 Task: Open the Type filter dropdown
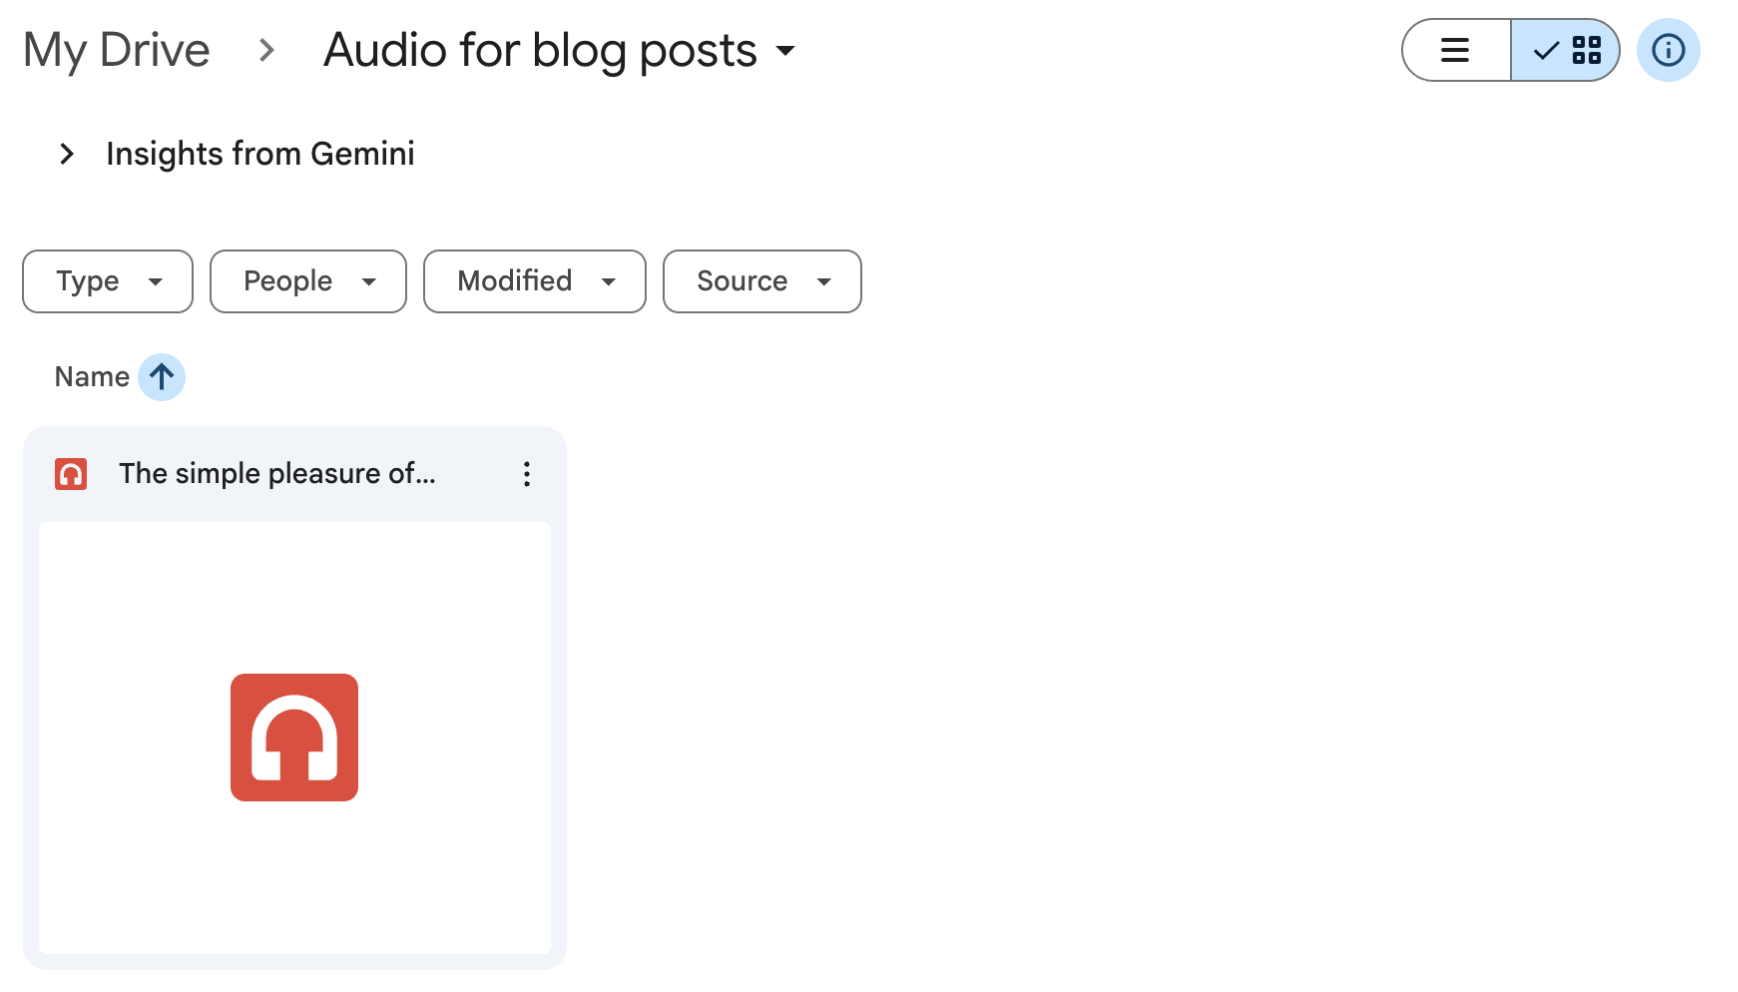point(107,281)
